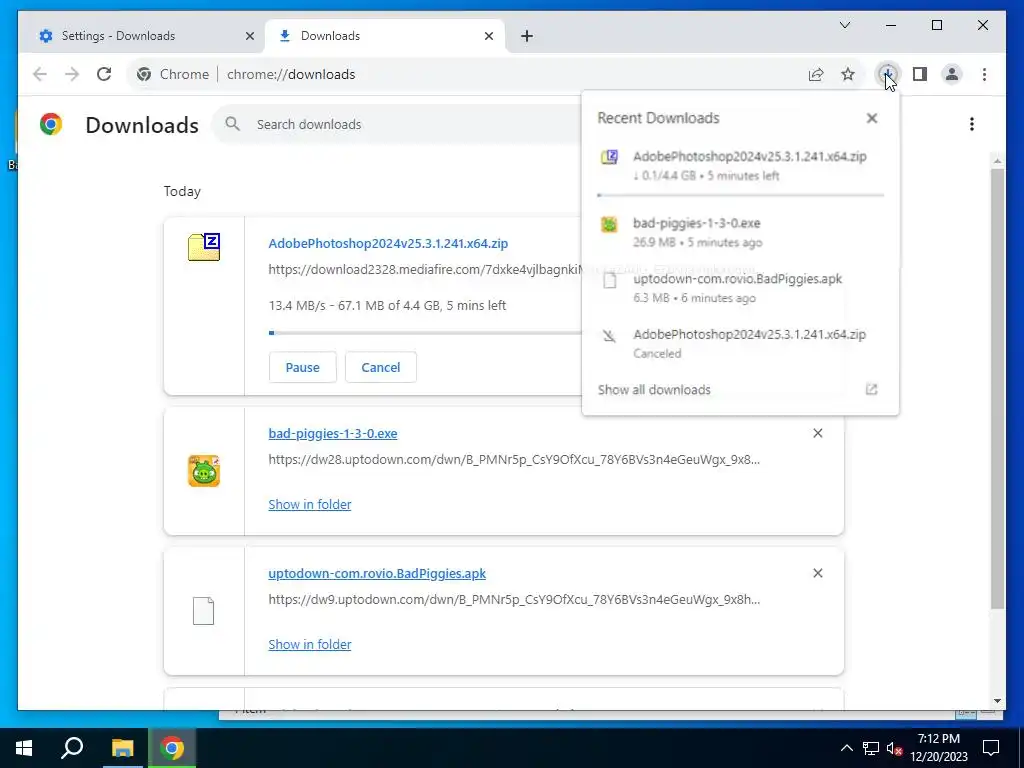Open Chrome's three-dot main menu

coord(984,74)
